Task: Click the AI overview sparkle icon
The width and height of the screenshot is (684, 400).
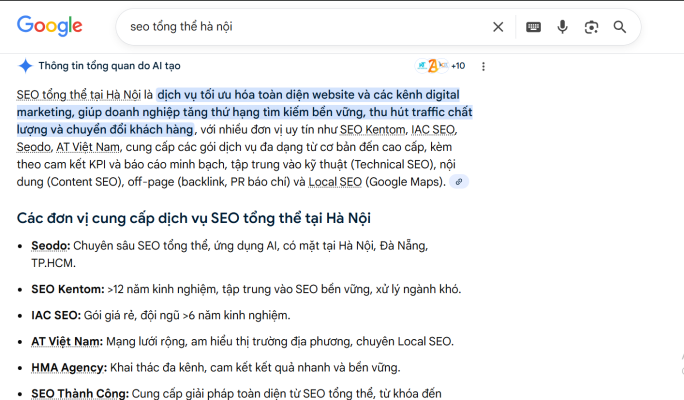Action: (x=25, y=66)
